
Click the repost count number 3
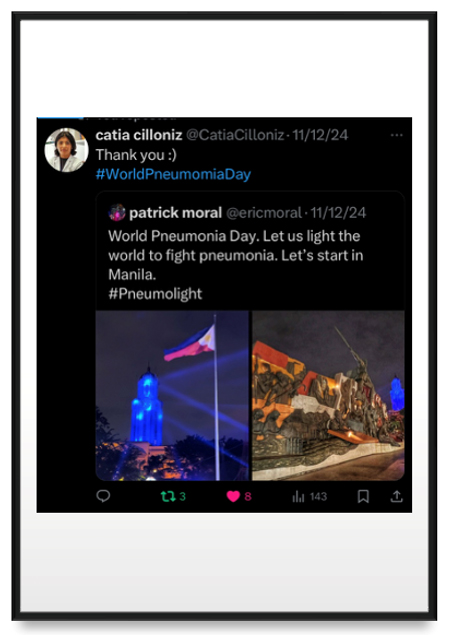pos(182,496)
